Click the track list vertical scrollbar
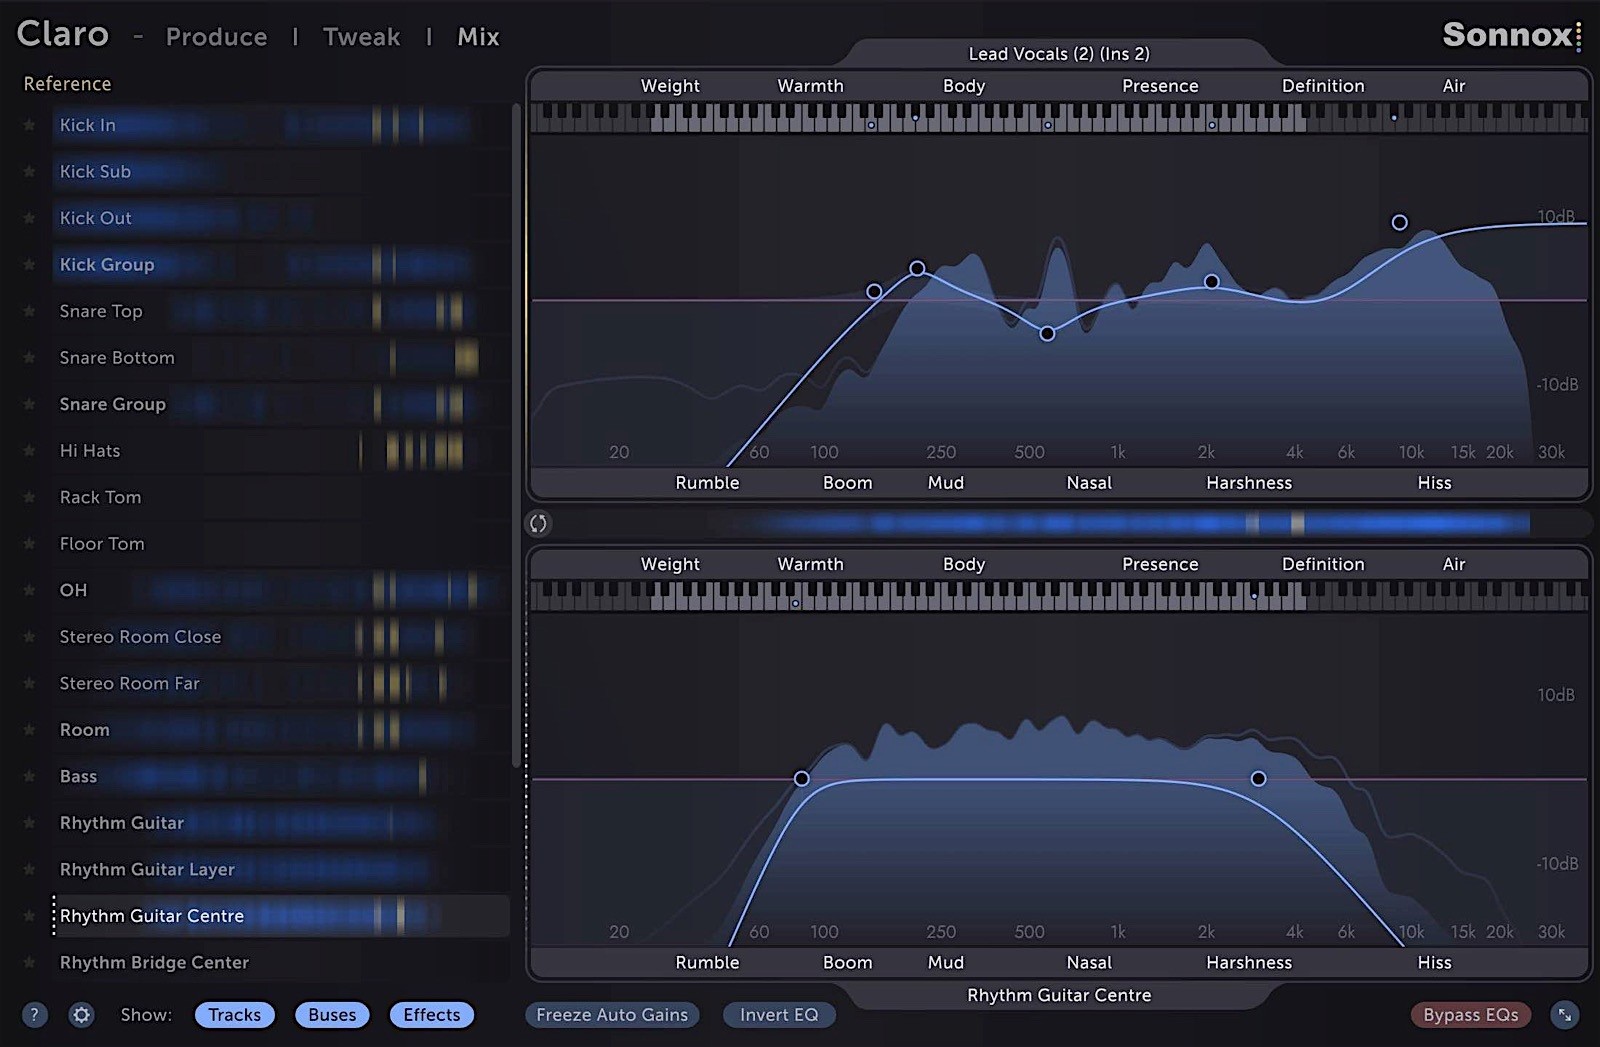Viewport: 1600px width, 1047px height. (516, 435)
